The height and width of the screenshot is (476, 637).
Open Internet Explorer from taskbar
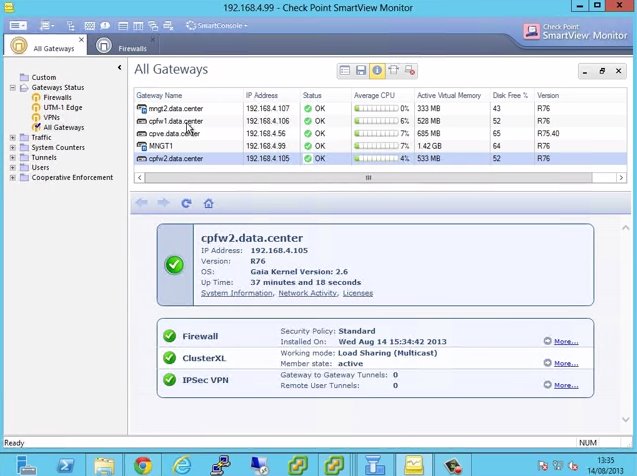182,465
